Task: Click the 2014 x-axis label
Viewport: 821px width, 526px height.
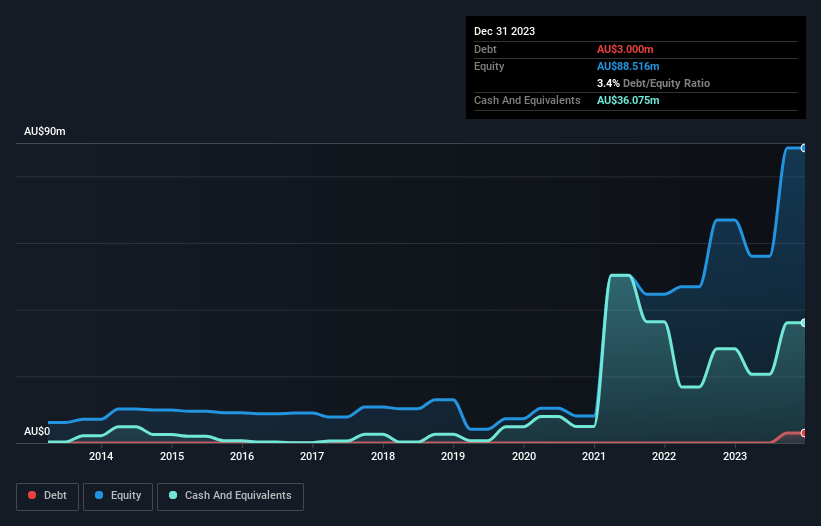Action: pos(101,456)
